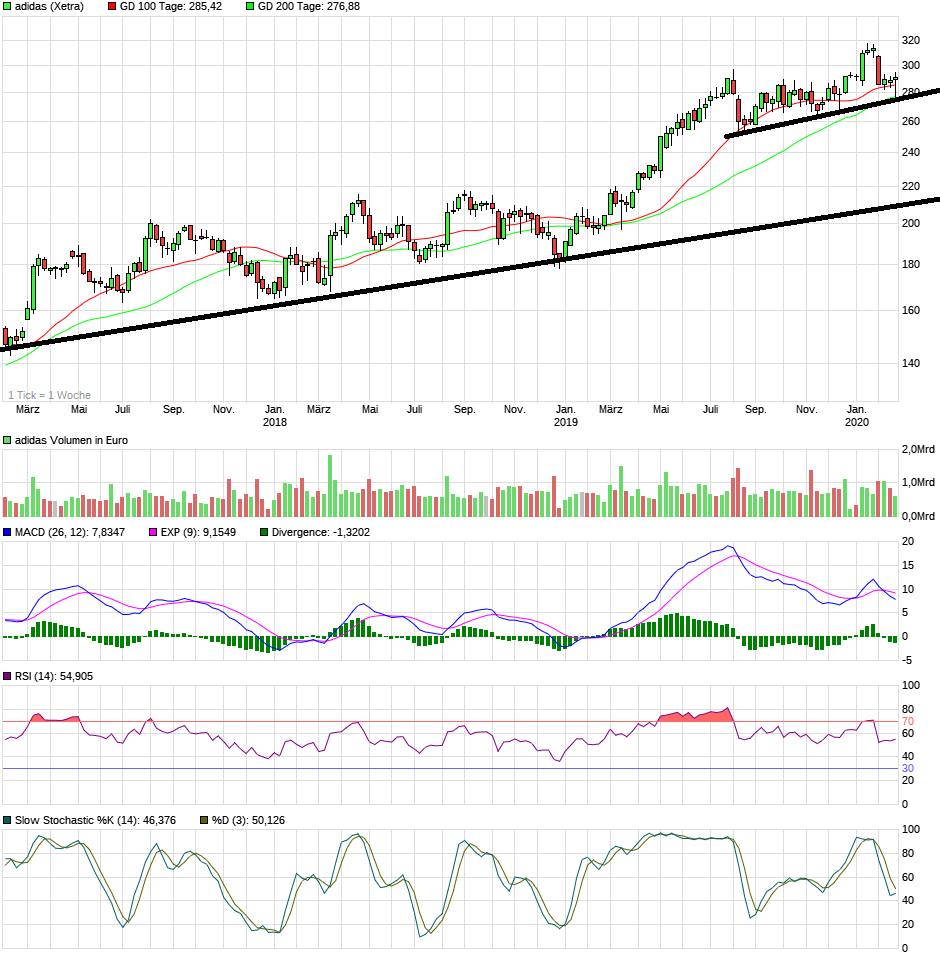Screen dimensions: 940x958
Task: Click the 'adidas Volumen in Euro' label
Action: [x=71, y=441]
